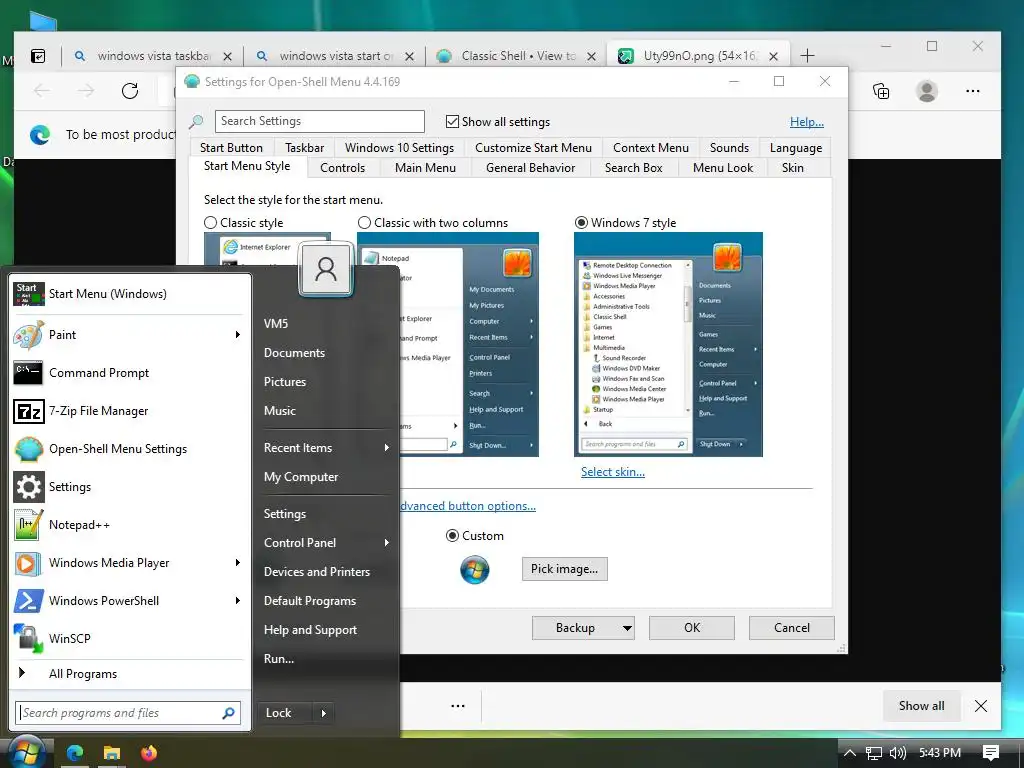Viewport: 1024px width, 768px height.
Task: Open Microsoft Edge from the taskbar
Action: coord(75,753)
